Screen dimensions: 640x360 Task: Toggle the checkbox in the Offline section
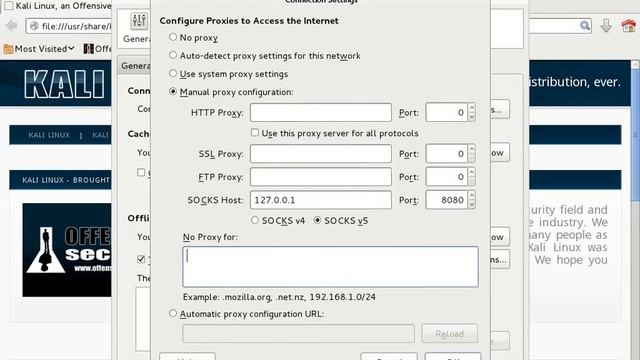click(x=141, y=259)
